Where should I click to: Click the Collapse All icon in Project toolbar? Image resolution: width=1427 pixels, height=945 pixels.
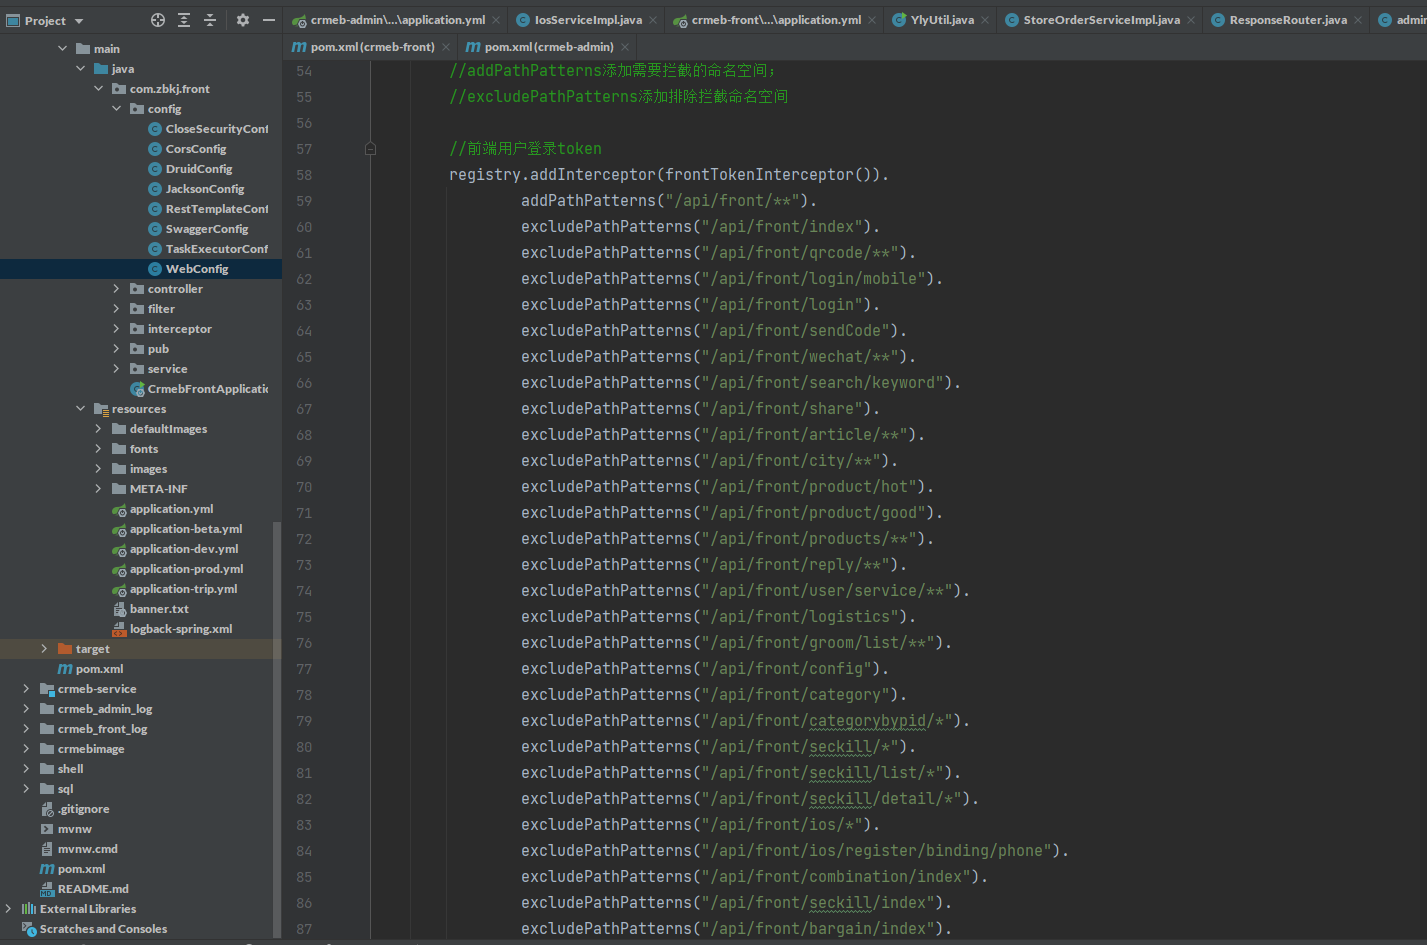tap(210, 20)
